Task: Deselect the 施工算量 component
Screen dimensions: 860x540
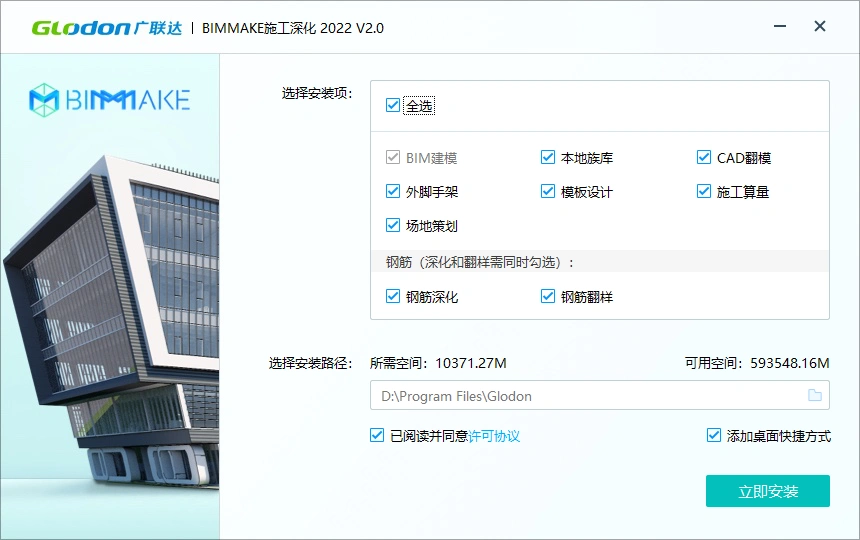Action: pos(704,192)
